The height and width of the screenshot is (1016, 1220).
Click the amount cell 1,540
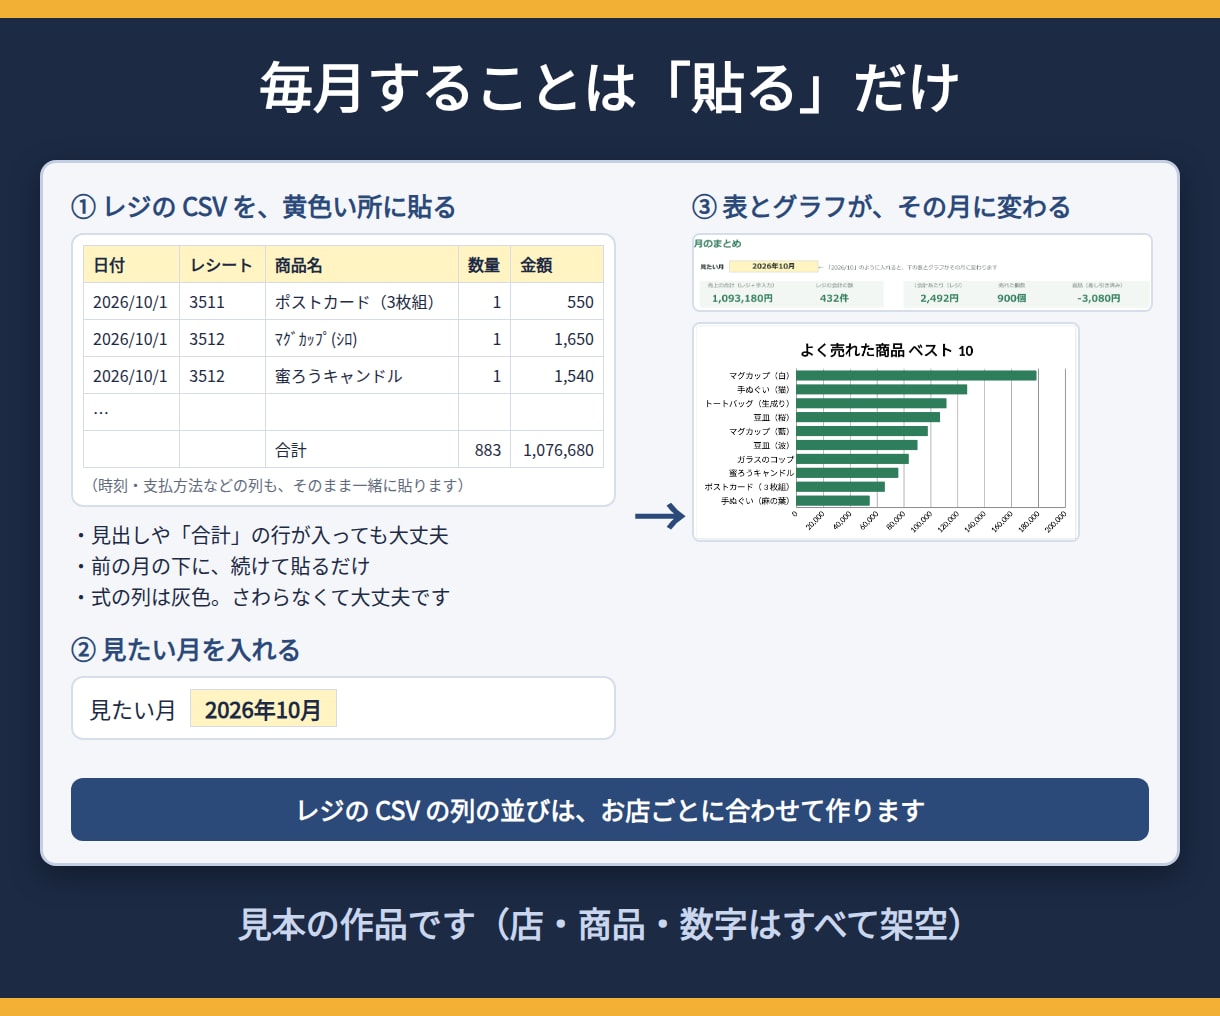coord(557,376)
